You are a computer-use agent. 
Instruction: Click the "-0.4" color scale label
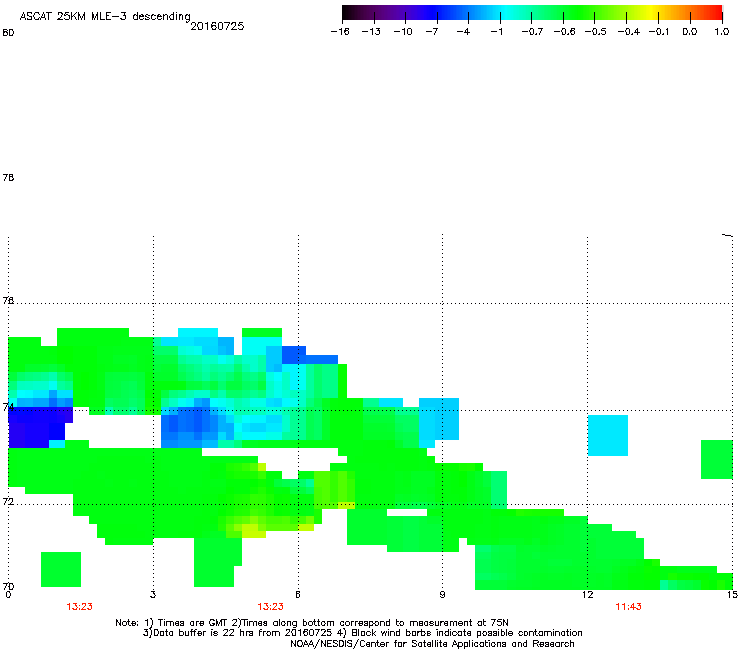point(629,32)
